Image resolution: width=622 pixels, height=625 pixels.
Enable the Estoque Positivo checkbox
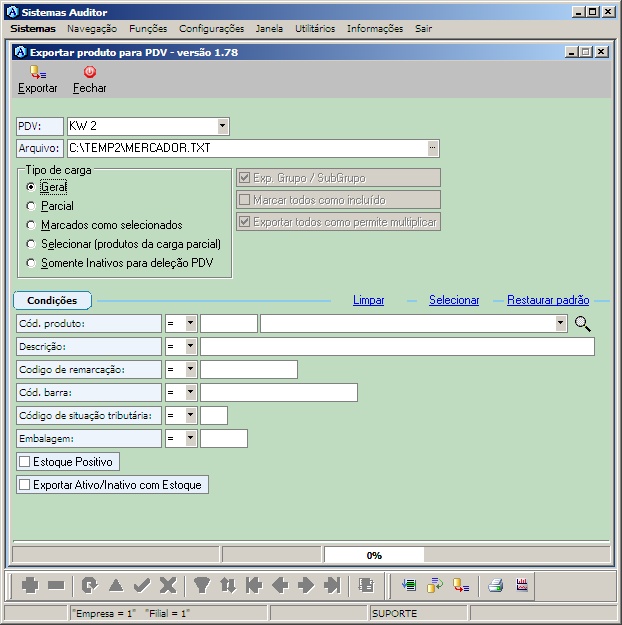tap(25, 462)
